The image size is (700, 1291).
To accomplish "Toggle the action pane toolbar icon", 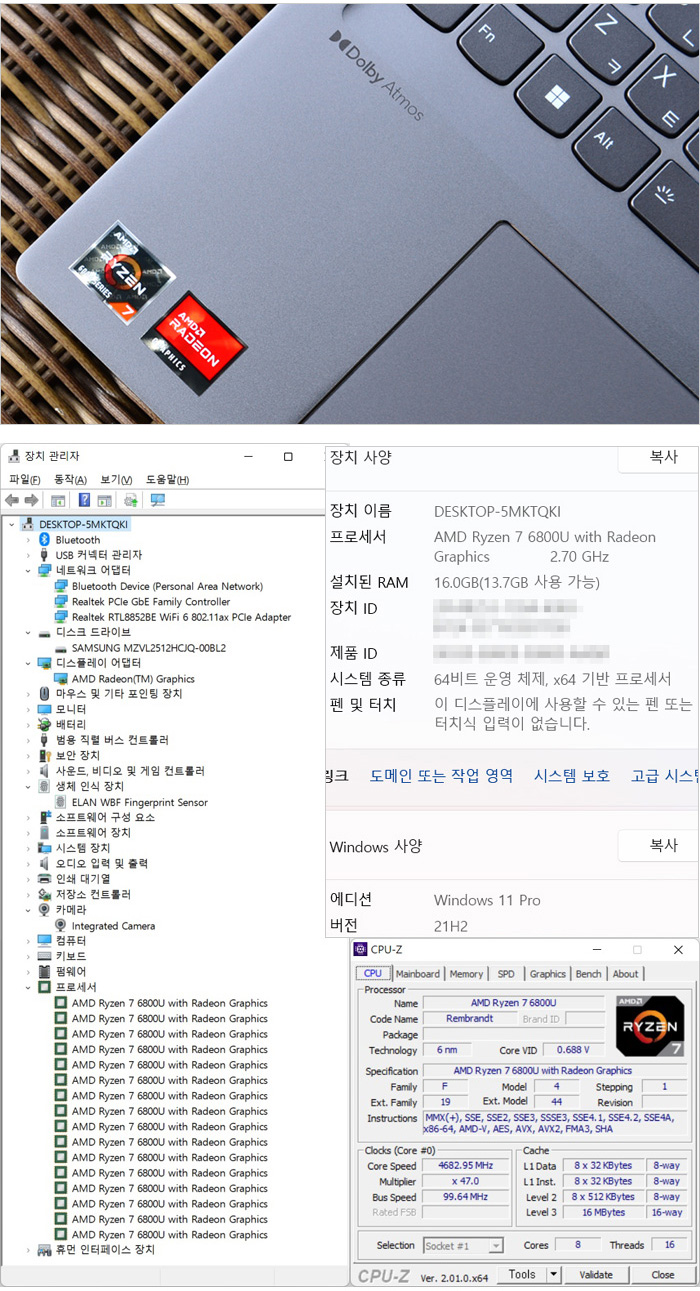I will click(x=103, y=500).
